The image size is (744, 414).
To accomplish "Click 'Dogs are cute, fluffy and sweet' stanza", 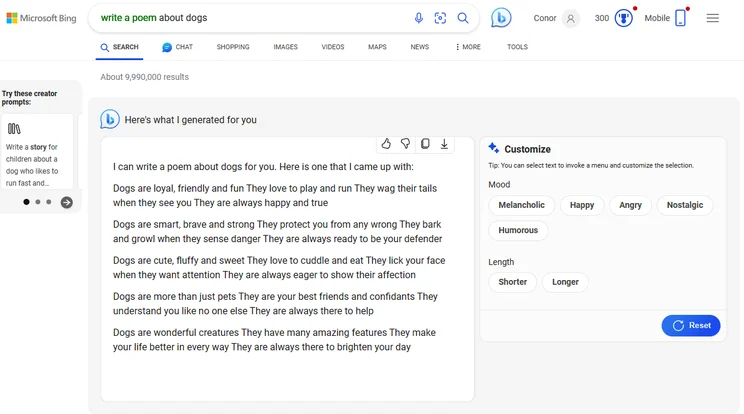I will [x=279, y=267].
